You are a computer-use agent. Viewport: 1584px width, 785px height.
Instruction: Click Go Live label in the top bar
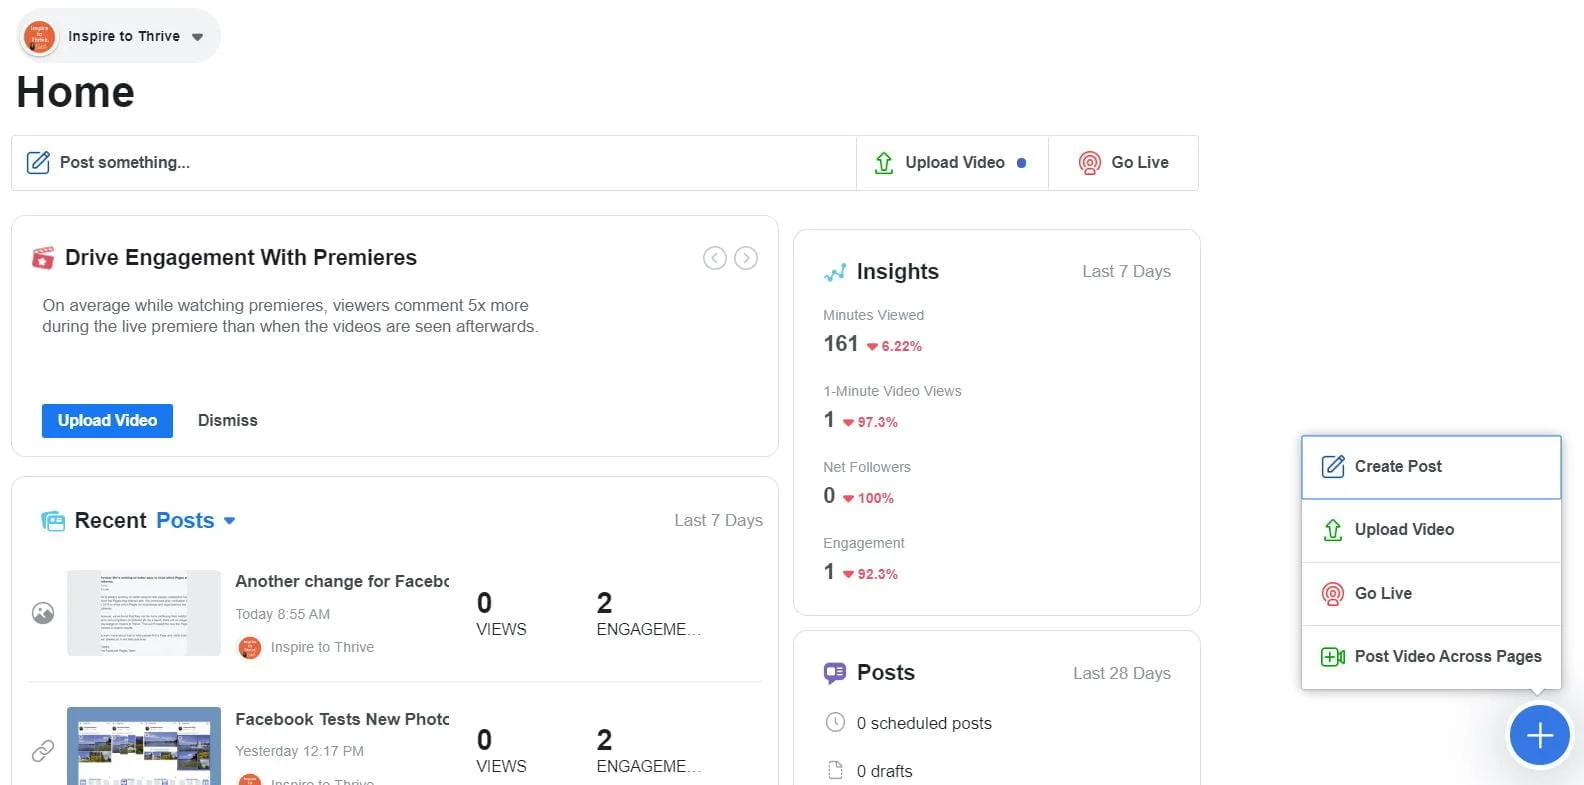tap(1140, 162)
